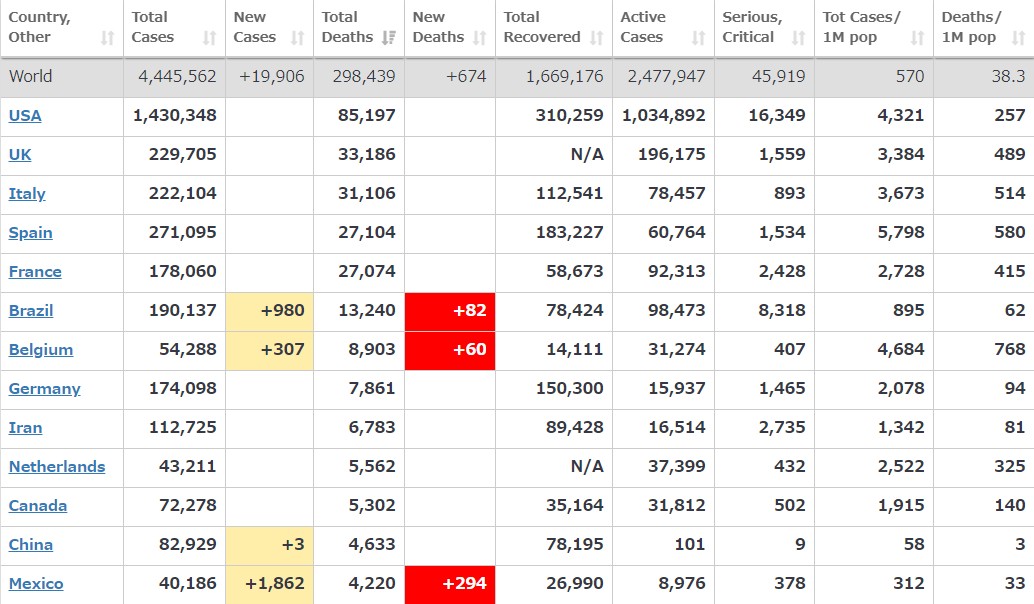Select Canada total cases 72,278
This screenshot has width=1034, height=604.
[x=188, y=506]
